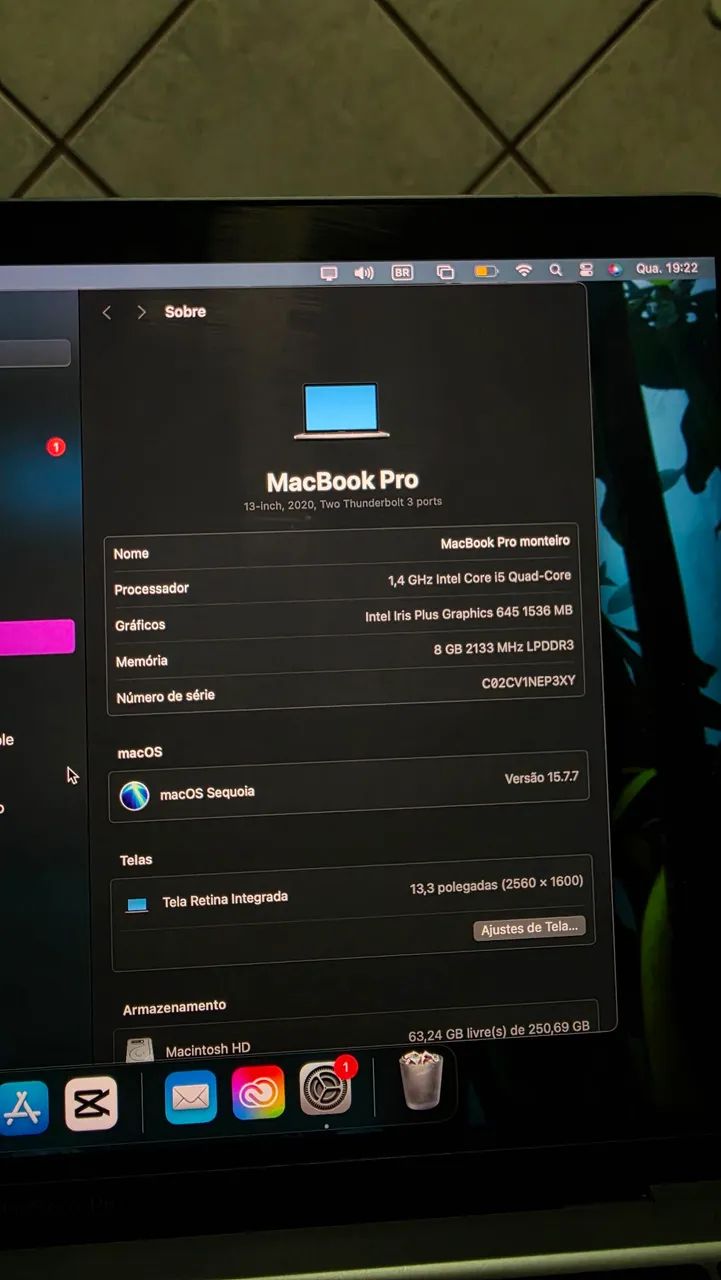This screenshot has height=1280, width=721.
Task: Click the Memória row label
Action: [141, 661]
